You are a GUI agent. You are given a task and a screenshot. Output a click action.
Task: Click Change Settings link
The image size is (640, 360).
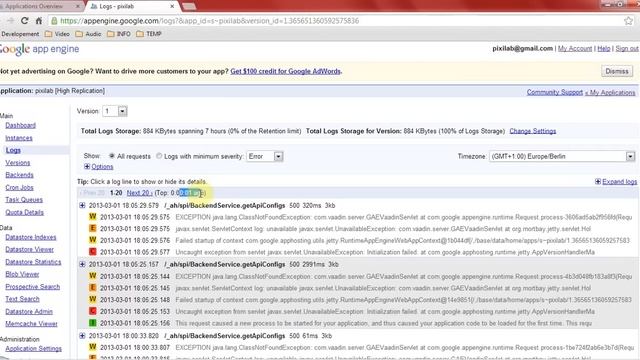[x=533, y=131]
